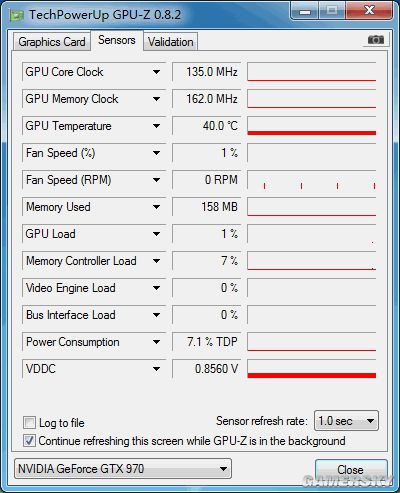Select the NVIDIA GeForce GTX 970 device dropdown
Viewport: 400px width, 493px height.
tap(123, 469)
